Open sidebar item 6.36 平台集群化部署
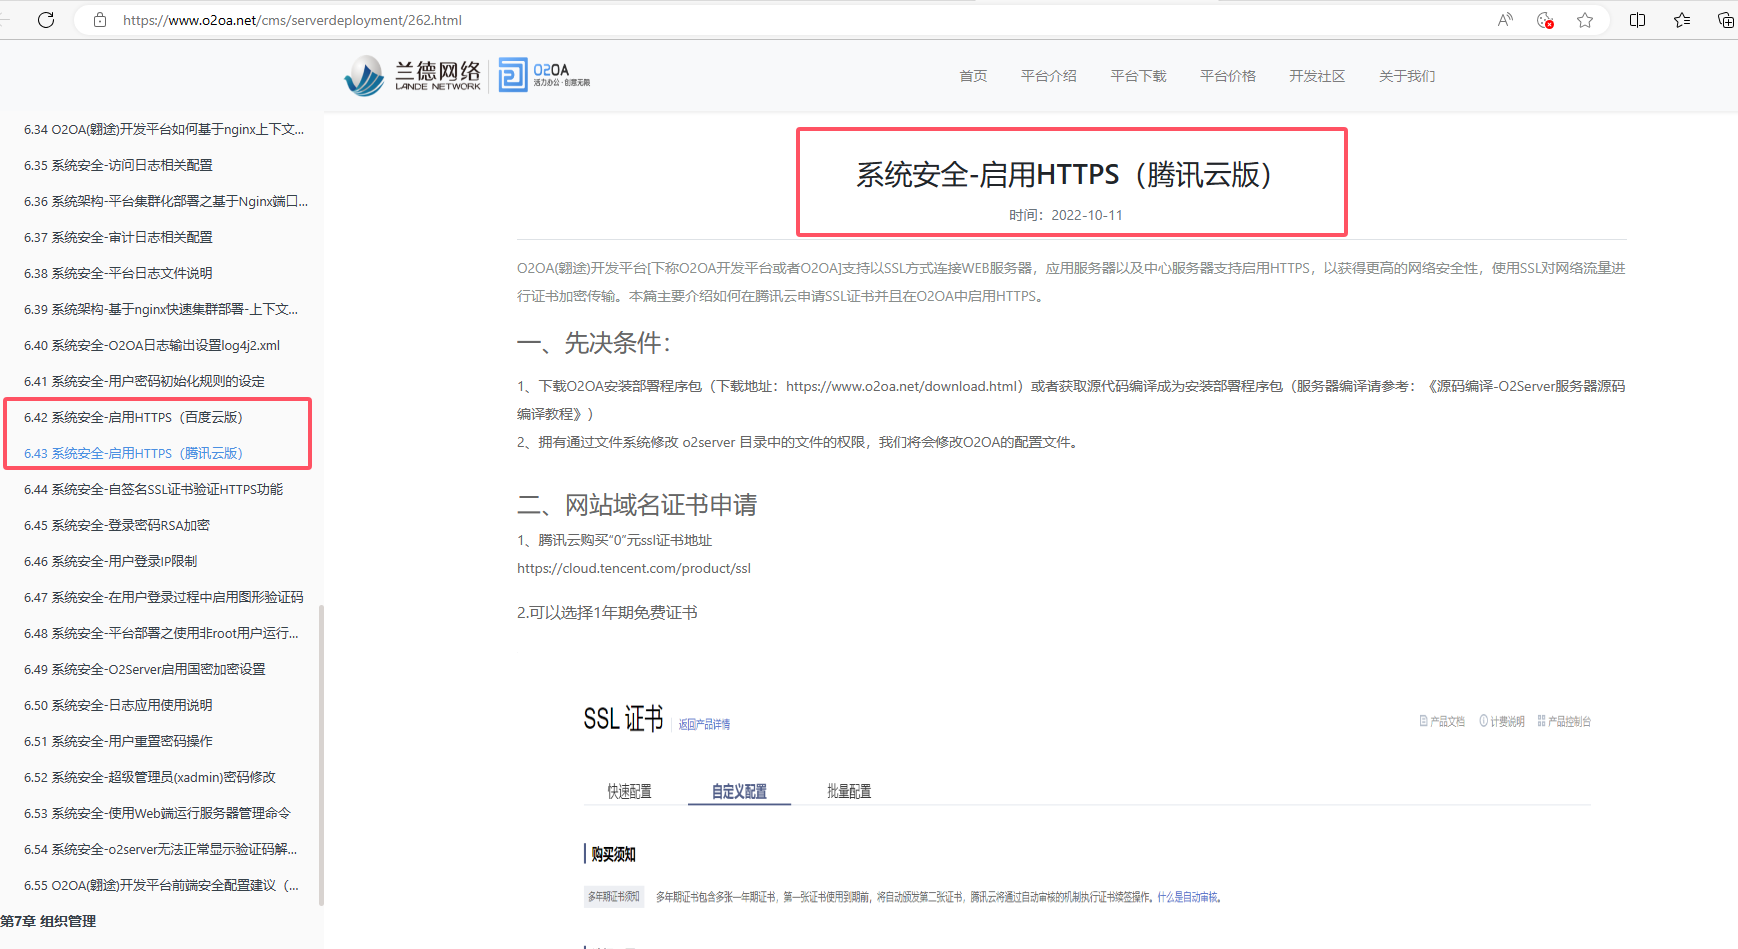This screenshot has width=1738, height=949. pyautogui.click(x=166, y=201)
